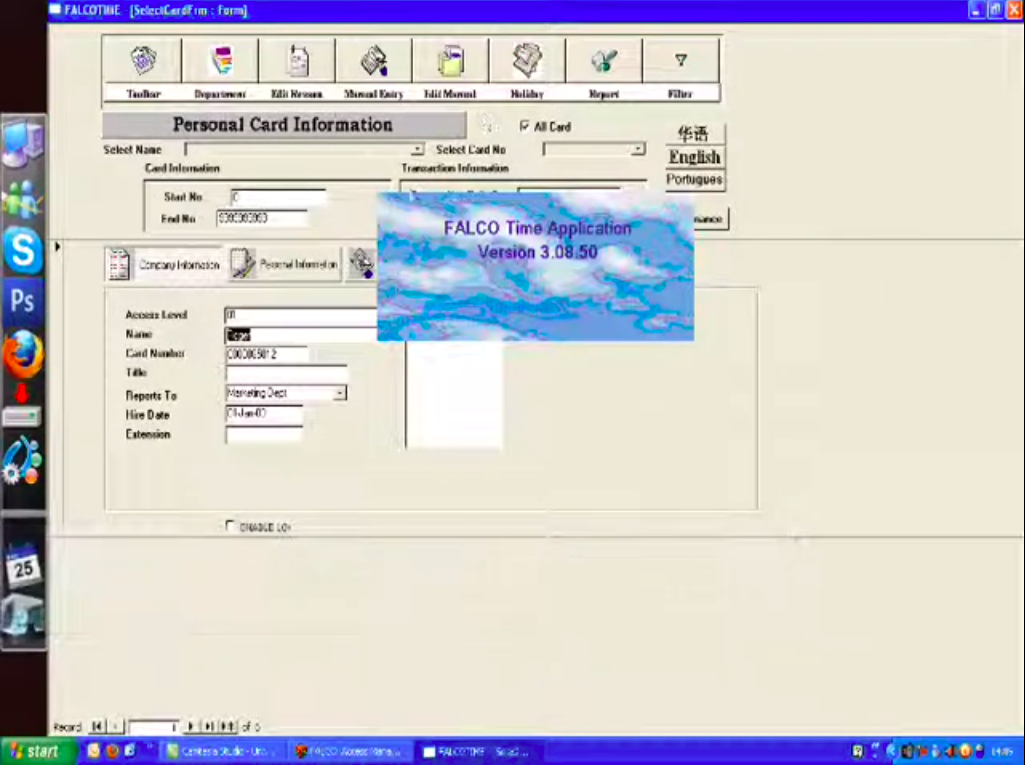Open Camtasia Studio taskbar window

point(222,752)
